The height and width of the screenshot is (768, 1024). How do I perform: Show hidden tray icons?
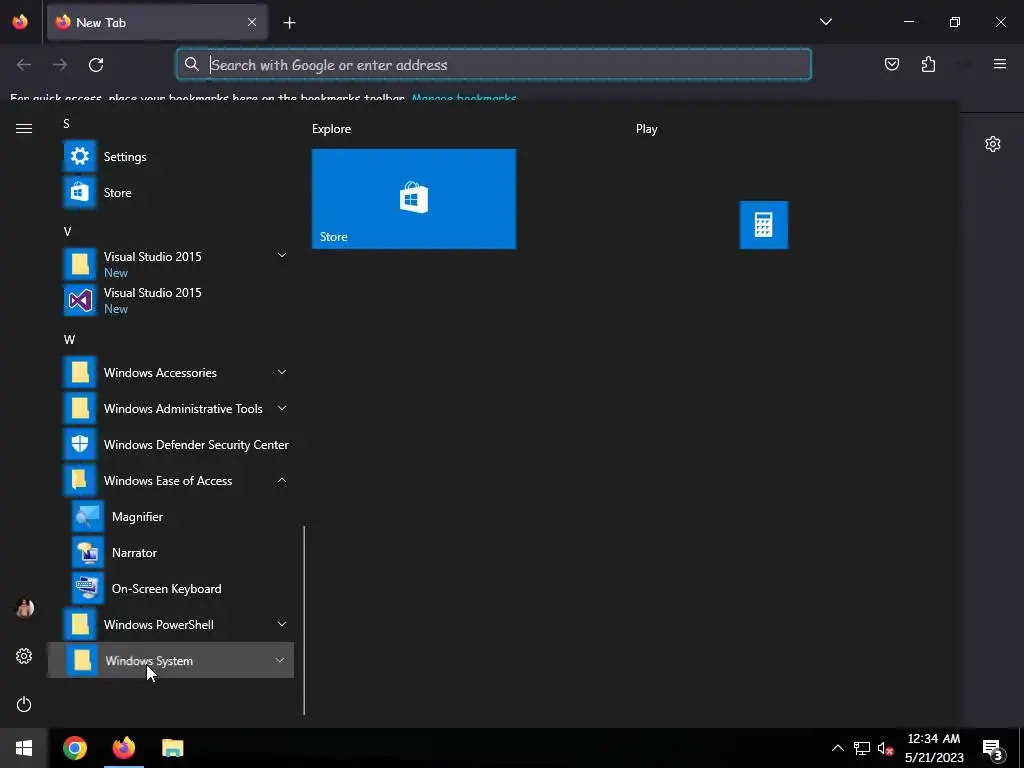[837, 748]
